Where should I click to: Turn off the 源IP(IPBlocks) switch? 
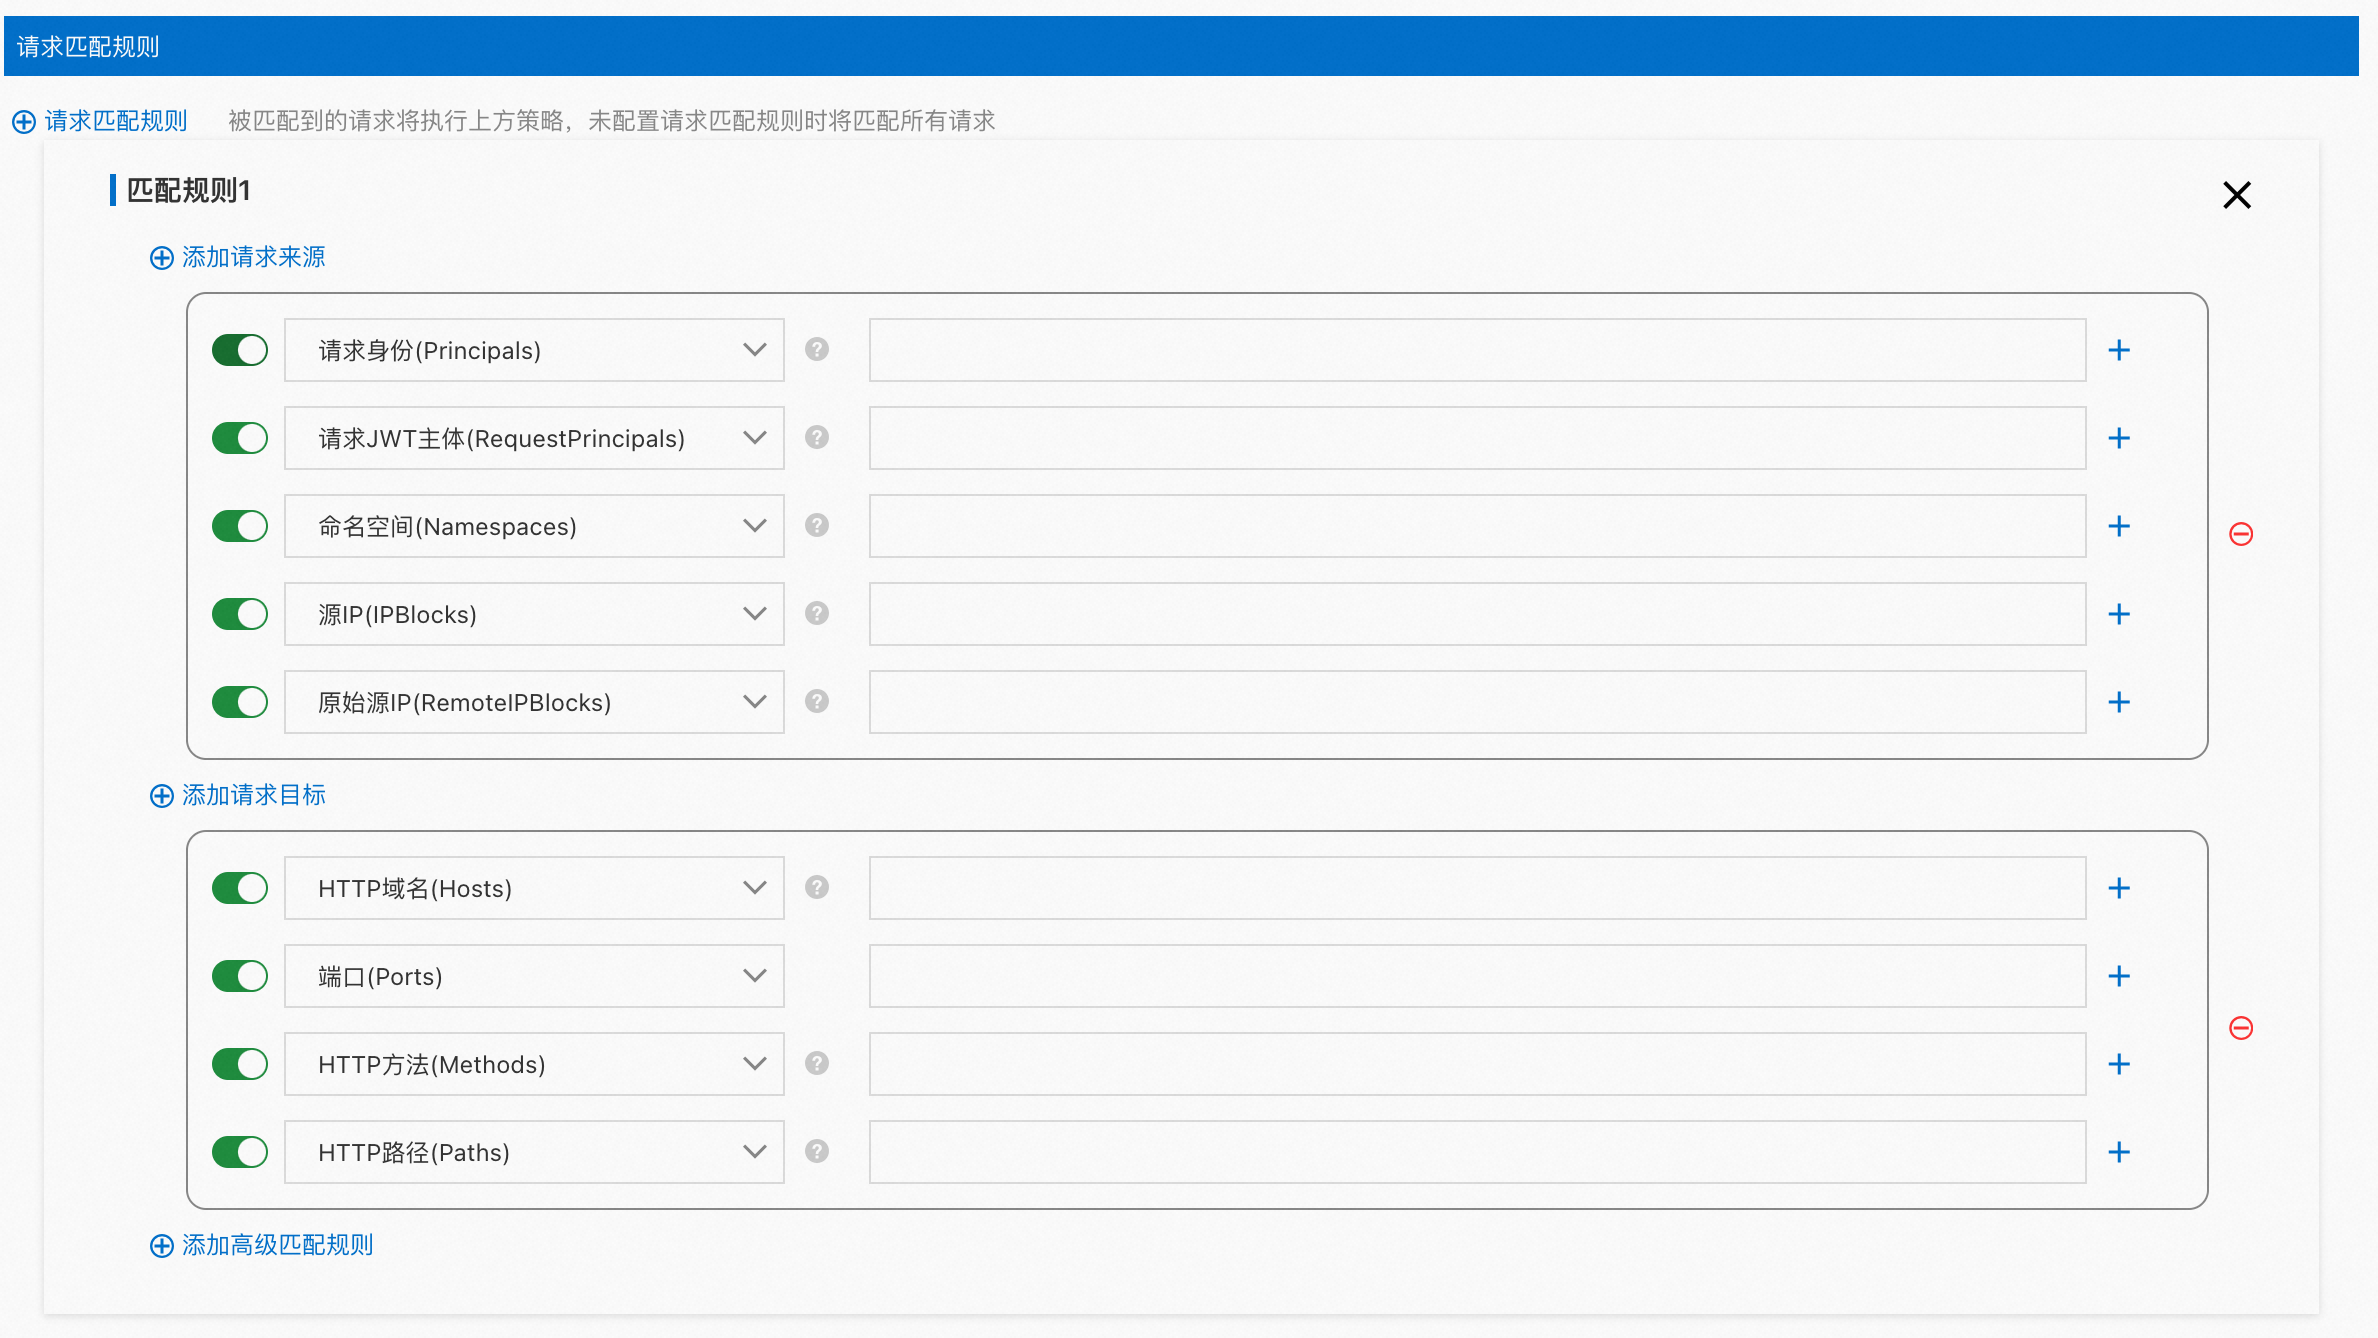[x=240, y=614]
